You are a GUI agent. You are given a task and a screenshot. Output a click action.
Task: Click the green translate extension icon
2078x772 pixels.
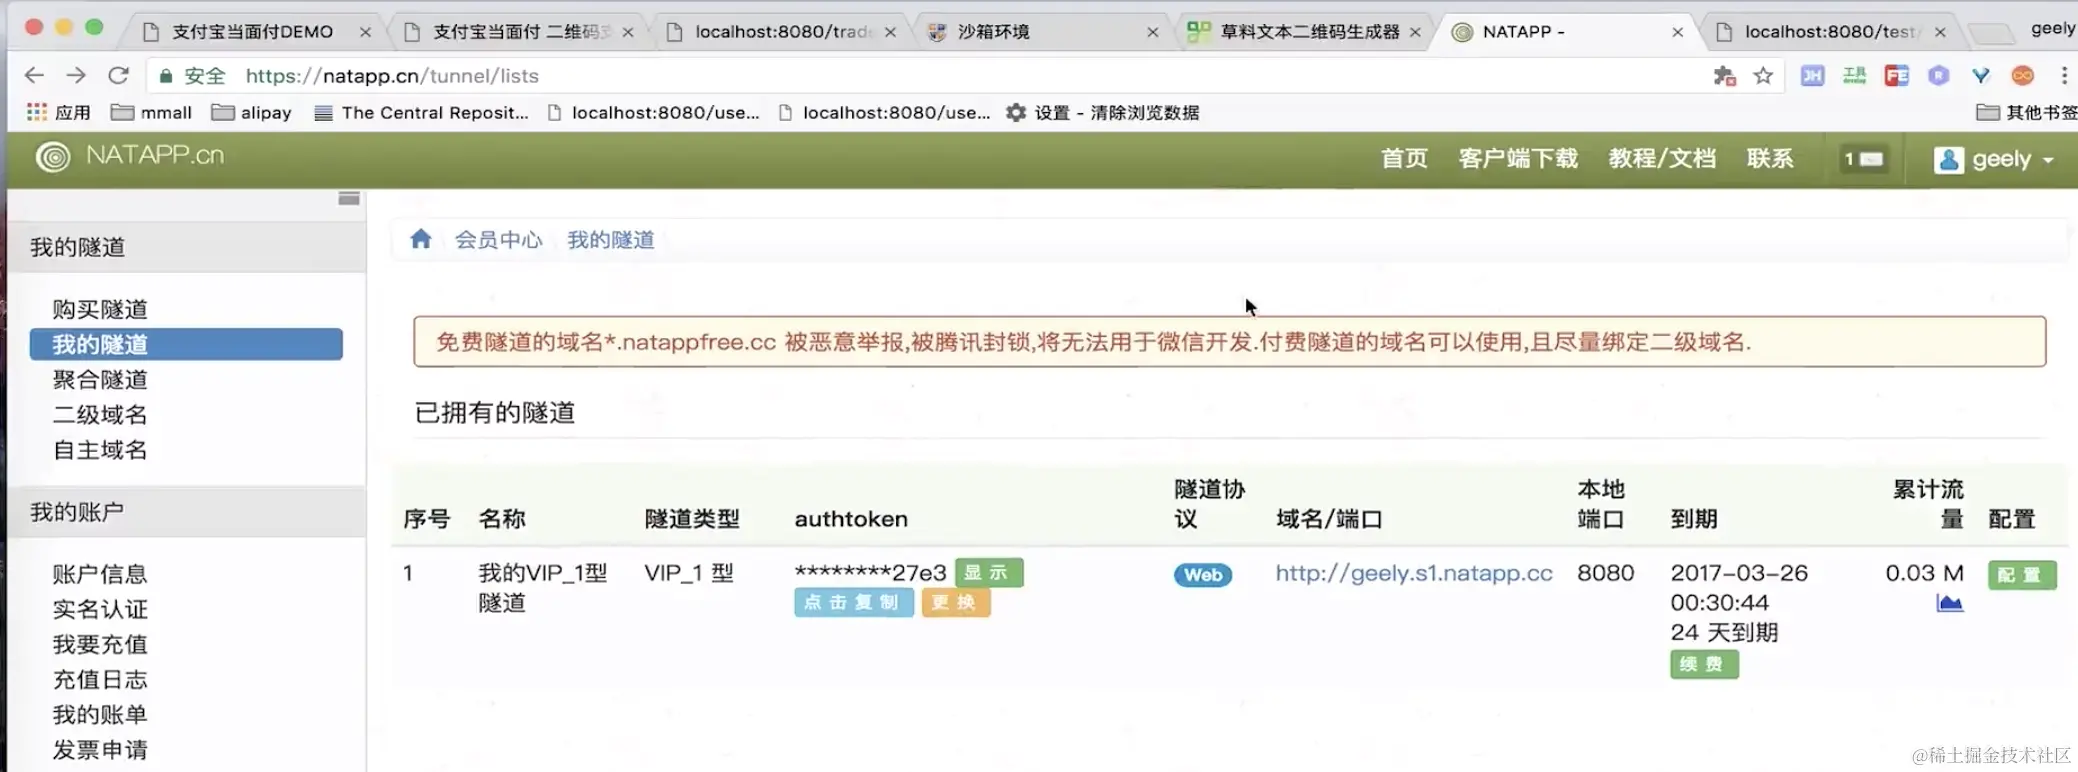(1854, 76)
